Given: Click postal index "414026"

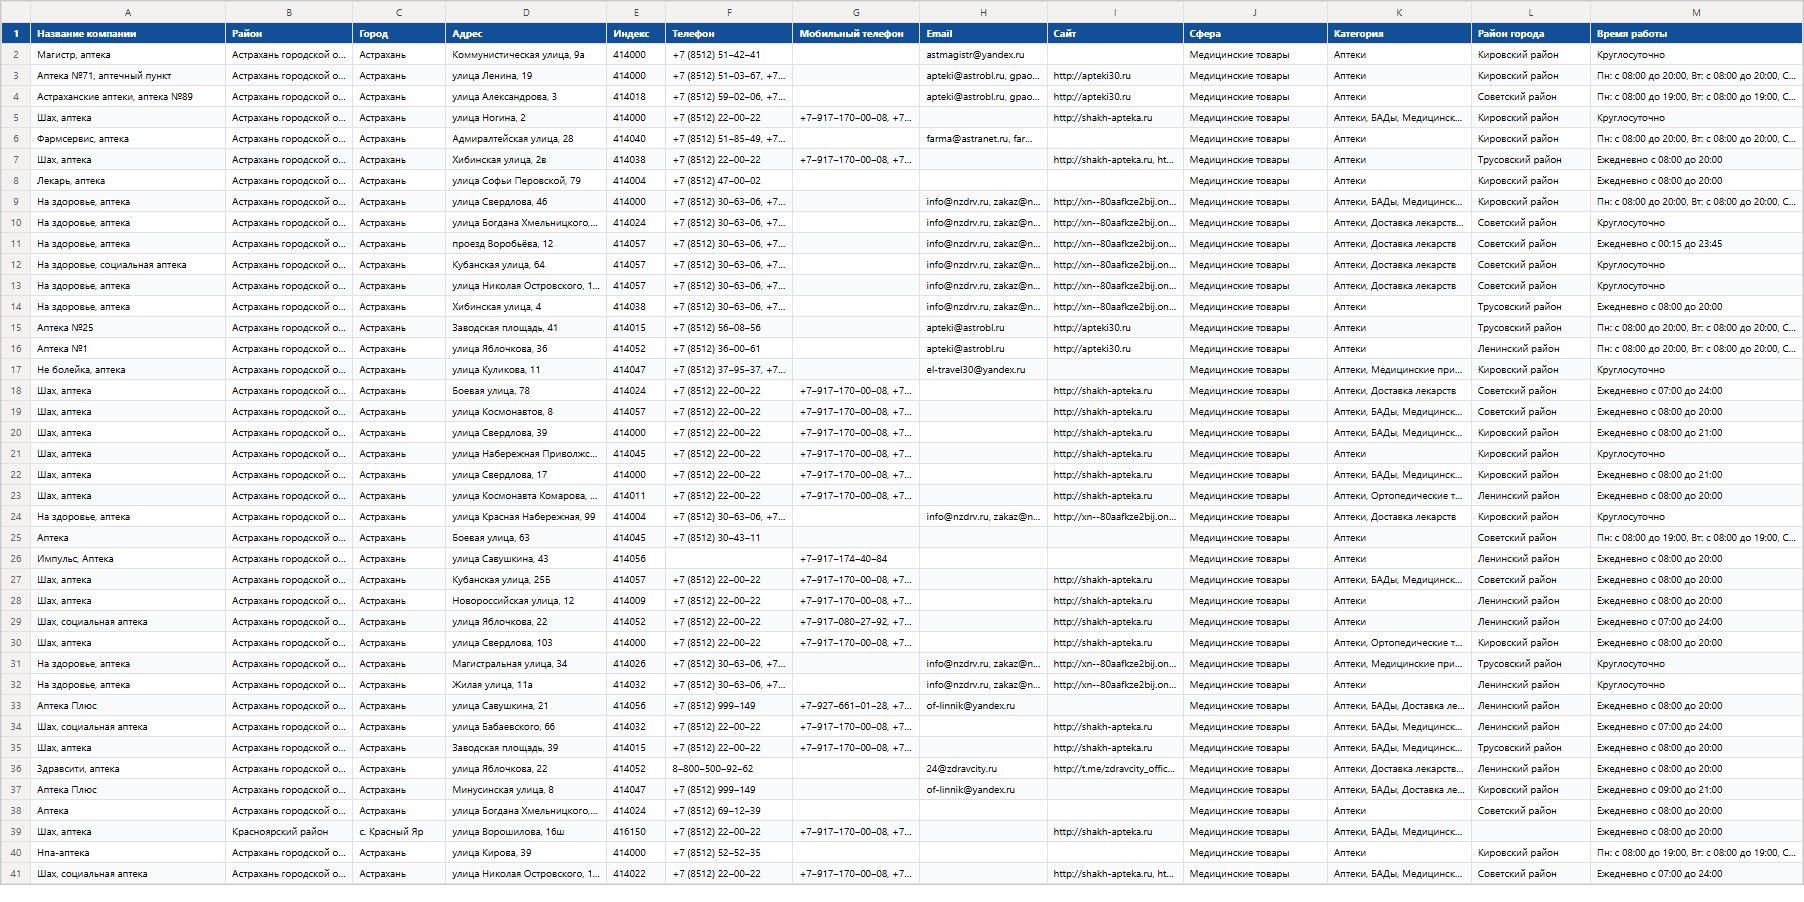Looking at the screenshot, I should [x=636, y=664].
